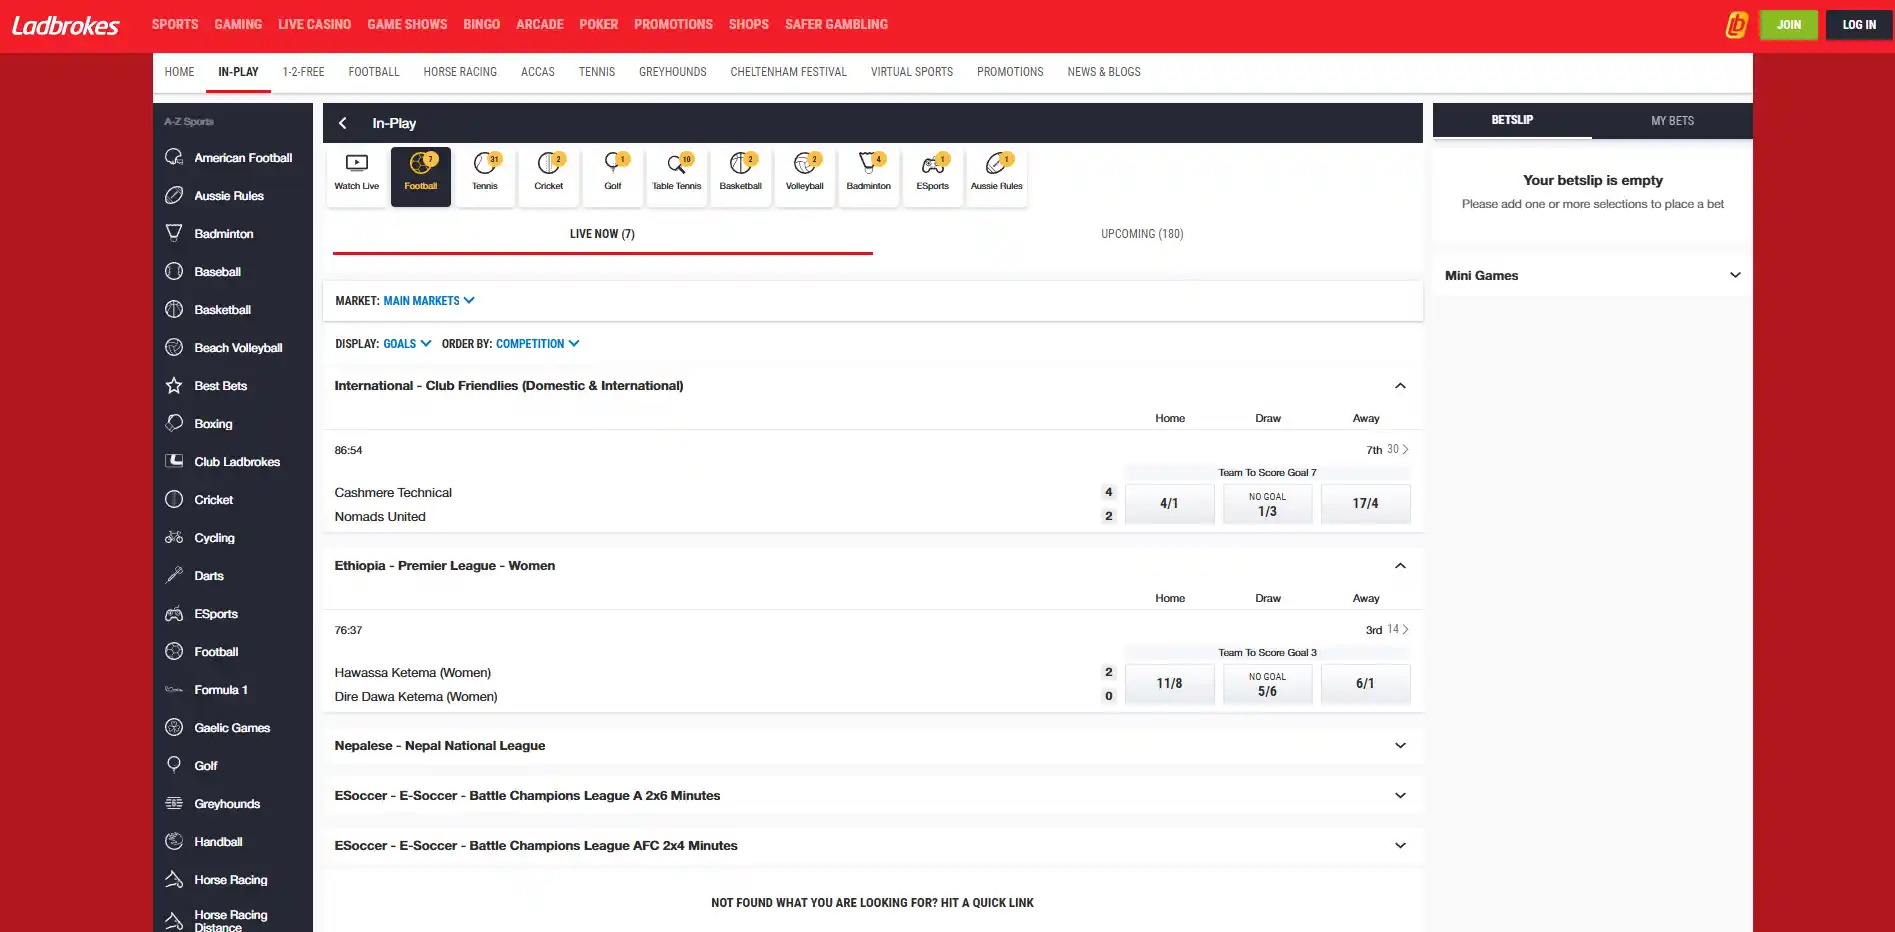Expand Battle Champions League AFC 2x4 Minutes
Screen dimensions: 1895x932
pyautogui.click(x=873, y=846)
